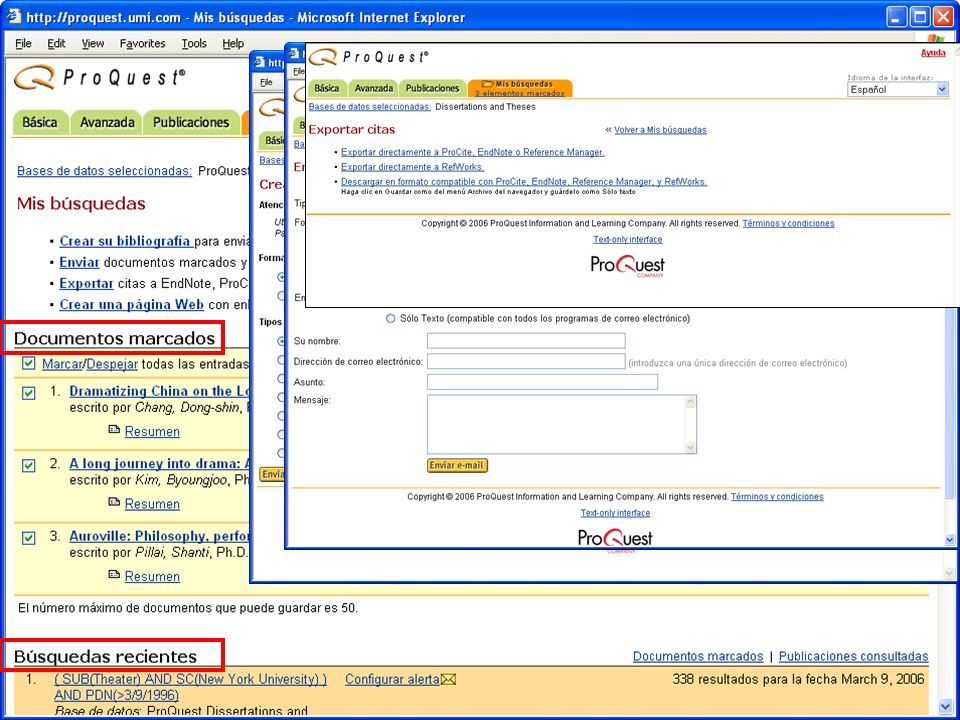Screen dimensions: 960x720
Task: Uncheck document 2 A long journey into drama checkbox
Action: [x=28, y=465]
